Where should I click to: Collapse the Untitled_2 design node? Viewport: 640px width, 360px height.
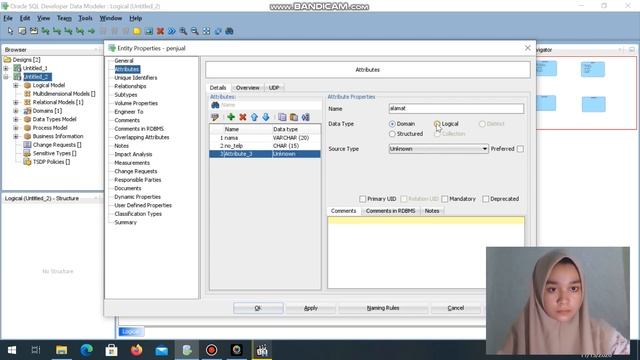pos(6,77)
